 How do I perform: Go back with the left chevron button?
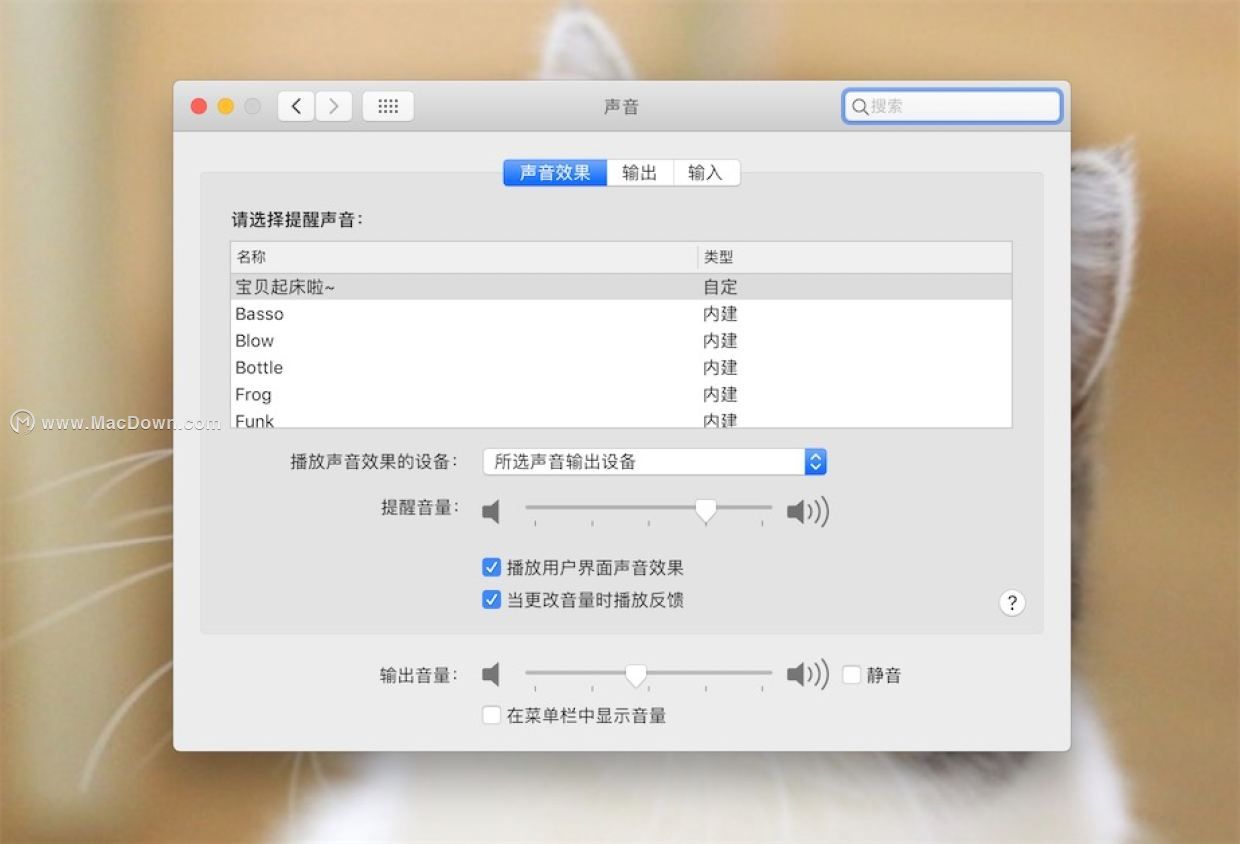pyautogui.click(x=296, y=106)
